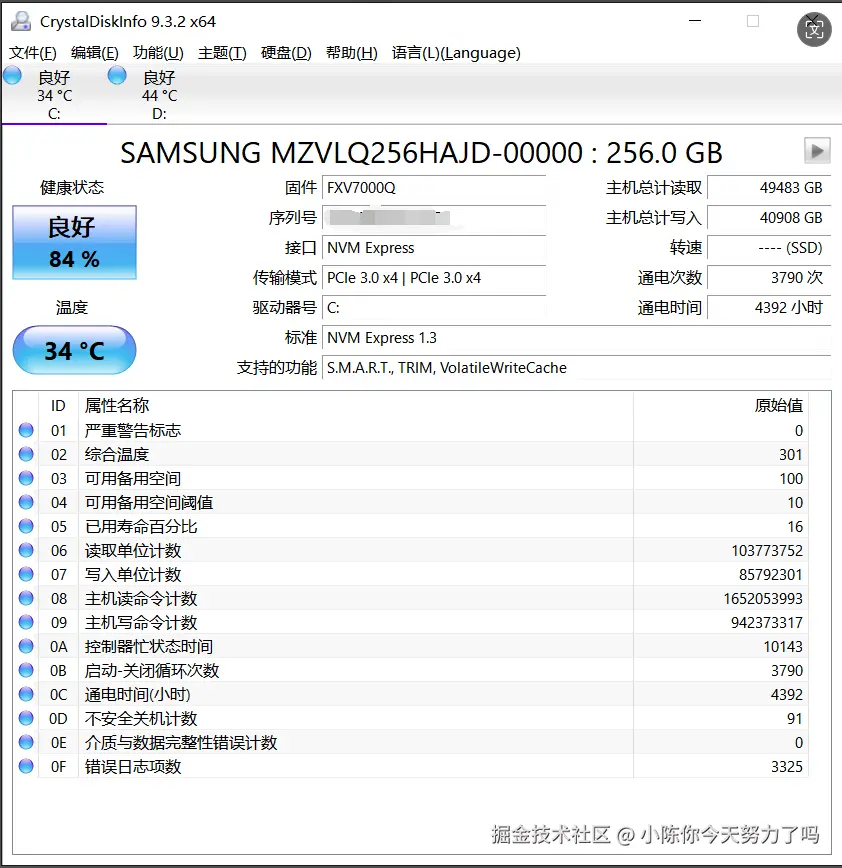The height and width of the screenshot is (868, 842).
Task: Click the CrystalDiskInfo icon in the title bar
Action: tap(22, 20)
